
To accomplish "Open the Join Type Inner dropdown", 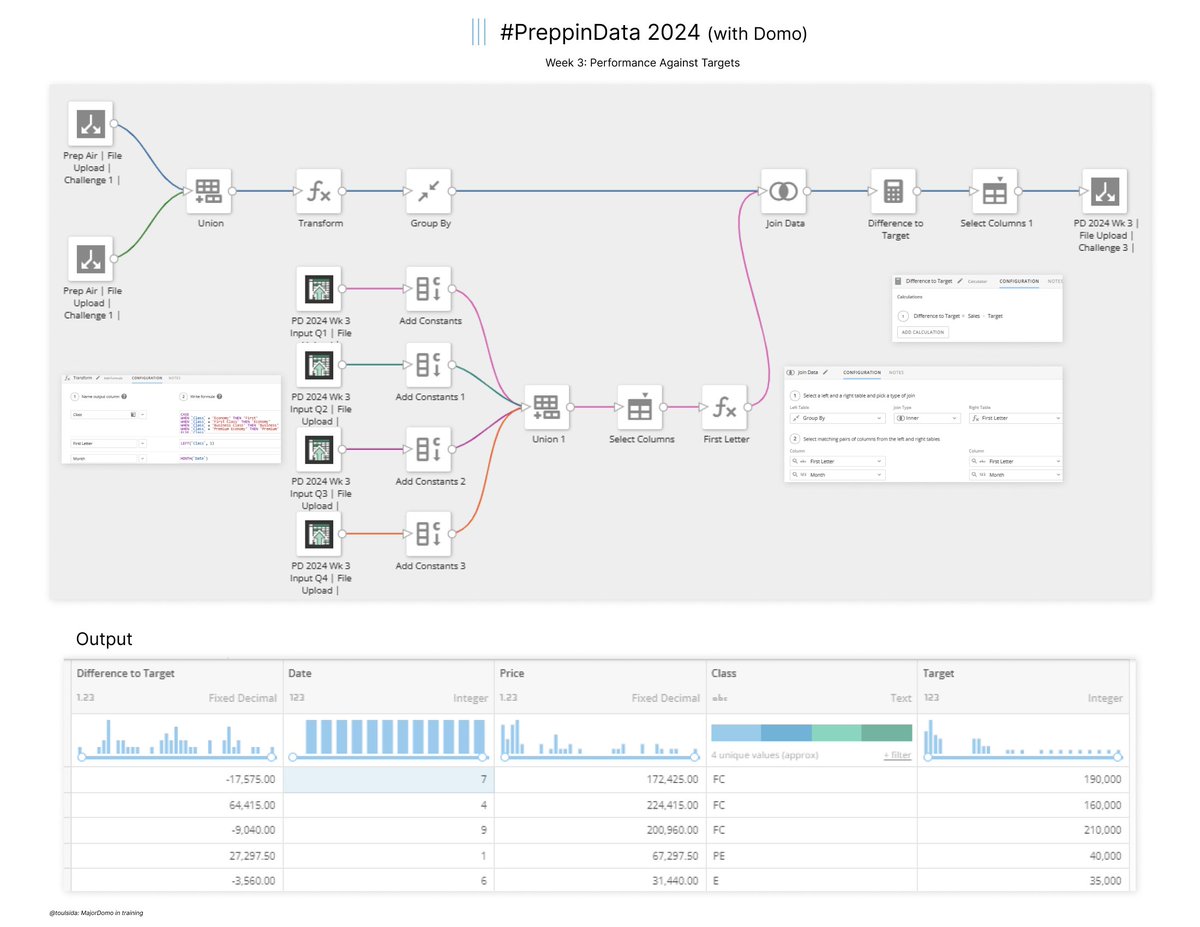I will click(x=927, y=418).
